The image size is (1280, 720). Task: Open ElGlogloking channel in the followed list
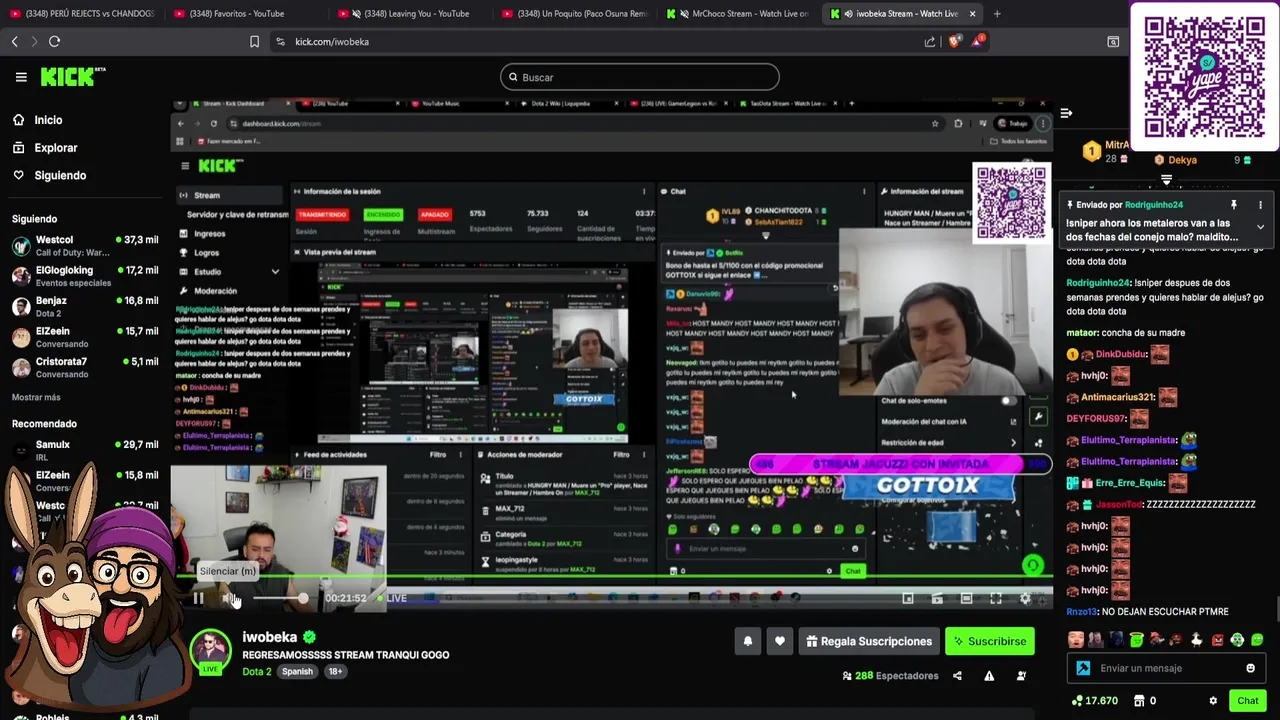[x=85, y=276]
